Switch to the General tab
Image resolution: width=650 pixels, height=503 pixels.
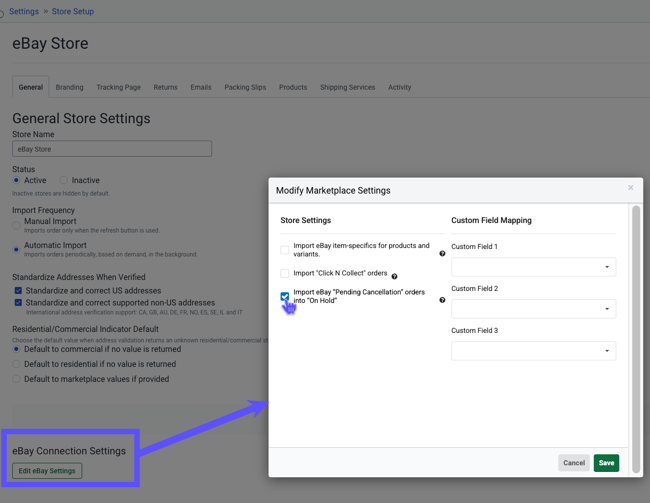tap(31, 87)
